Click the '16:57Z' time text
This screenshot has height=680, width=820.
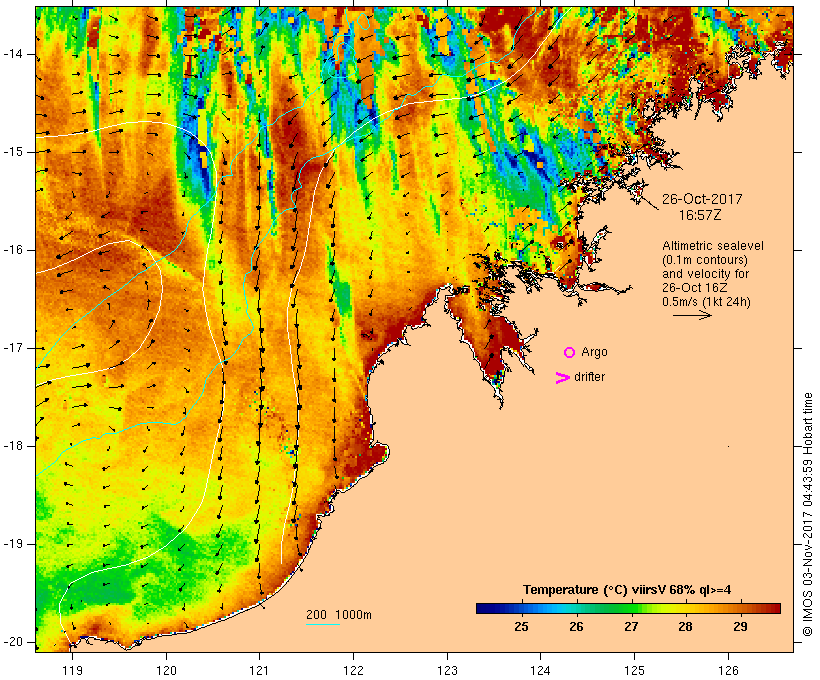(x=700, y=215)
